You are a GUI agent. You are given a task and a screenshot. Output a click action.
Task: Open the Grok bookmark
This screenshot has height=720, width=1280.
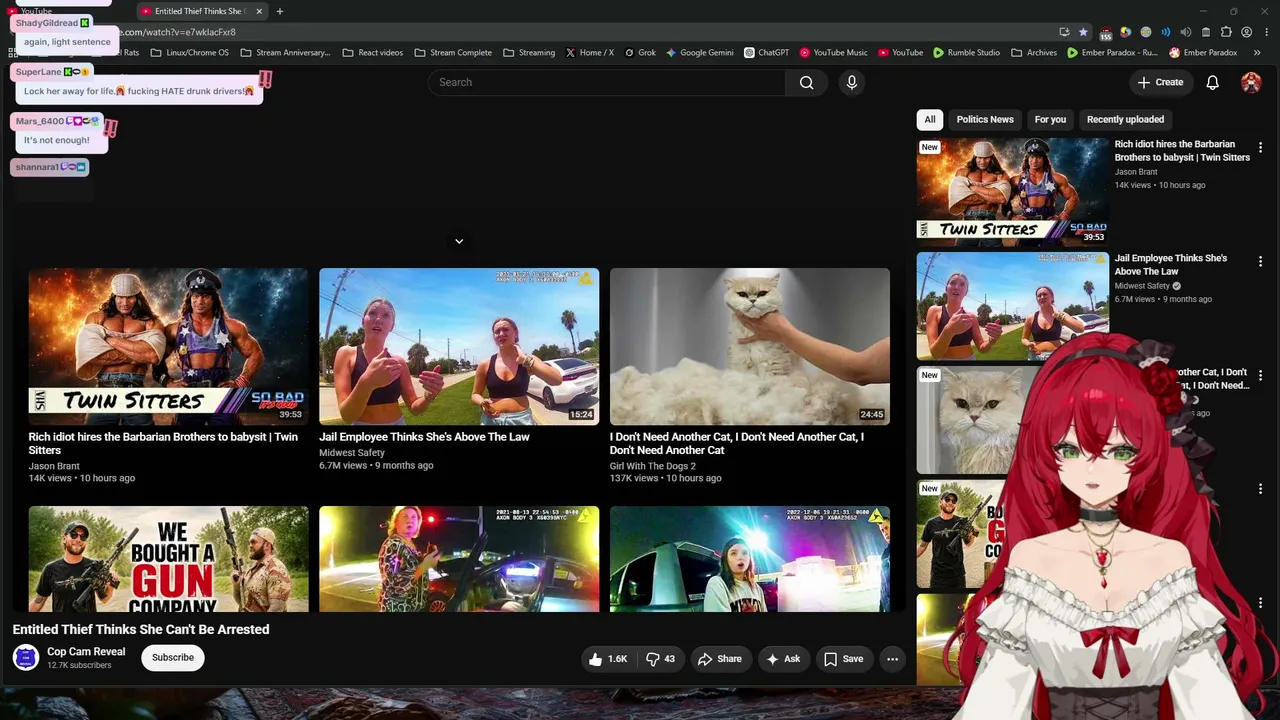(640, 52)
